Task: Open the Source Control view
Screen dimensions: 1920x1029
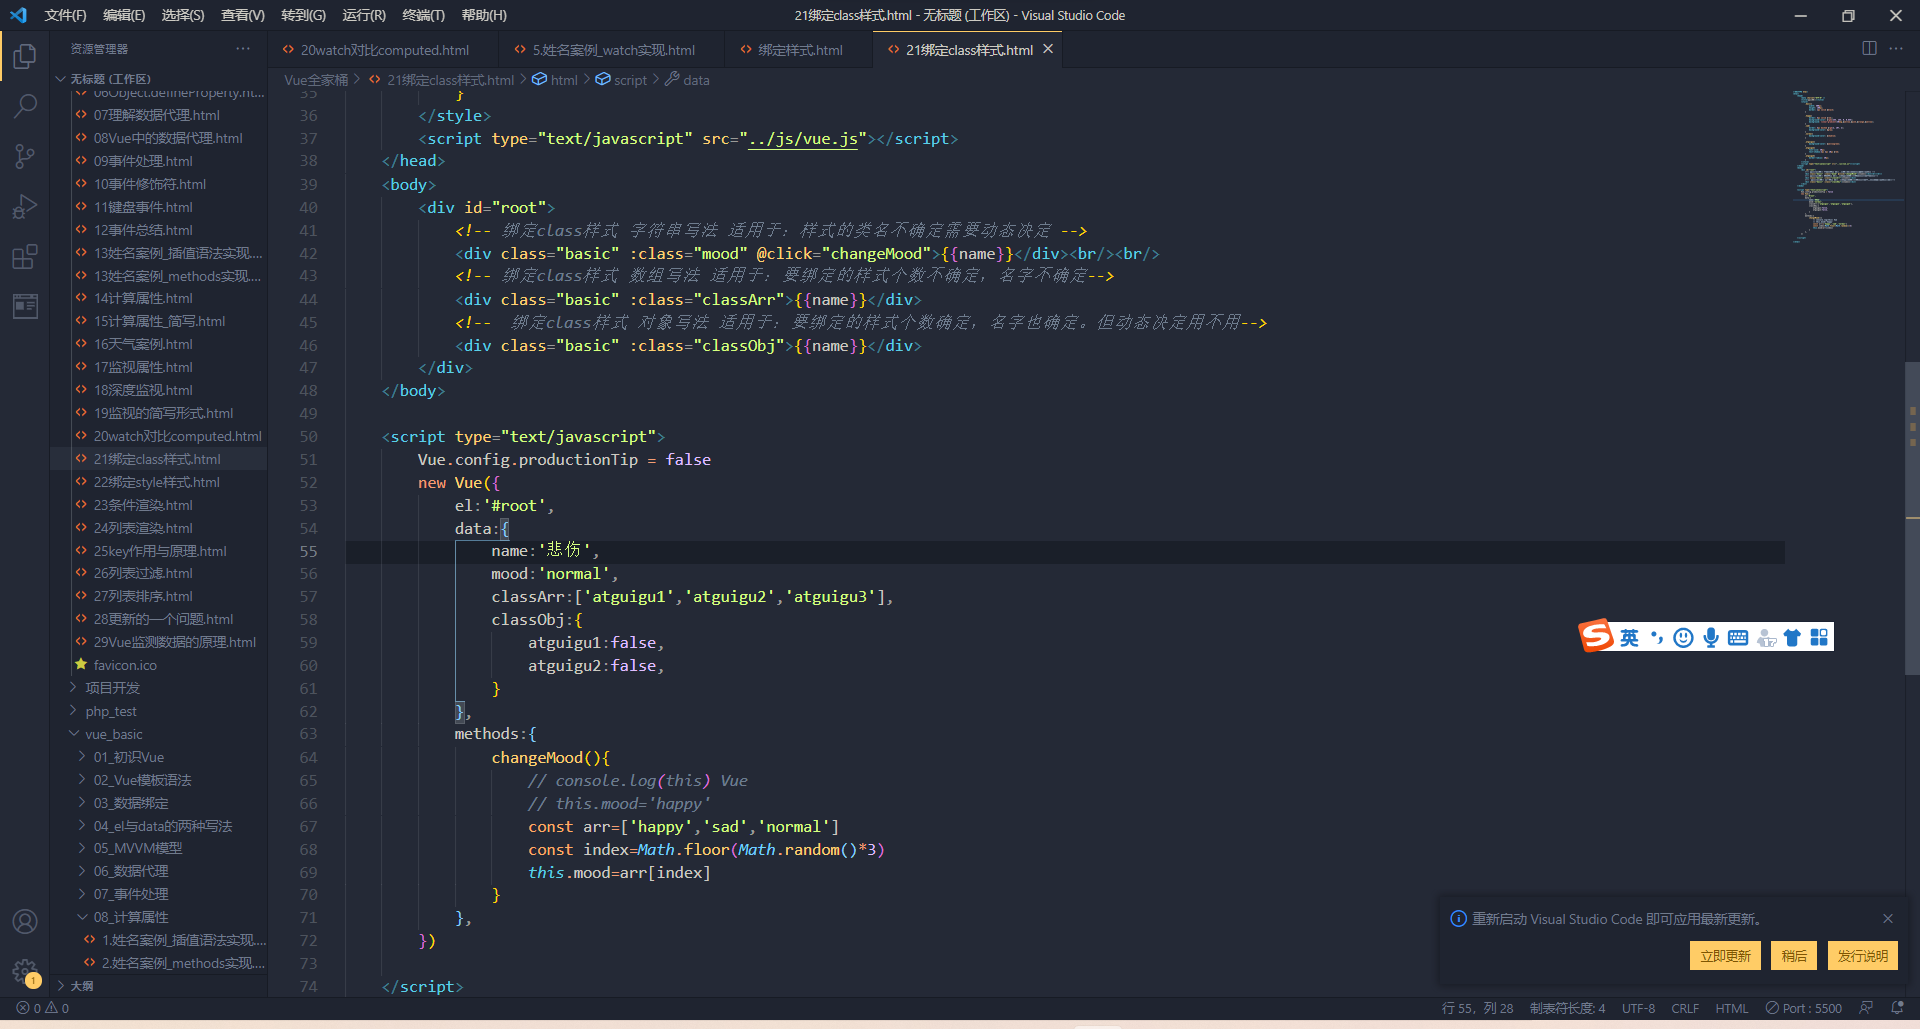Action: pos(25,156)
